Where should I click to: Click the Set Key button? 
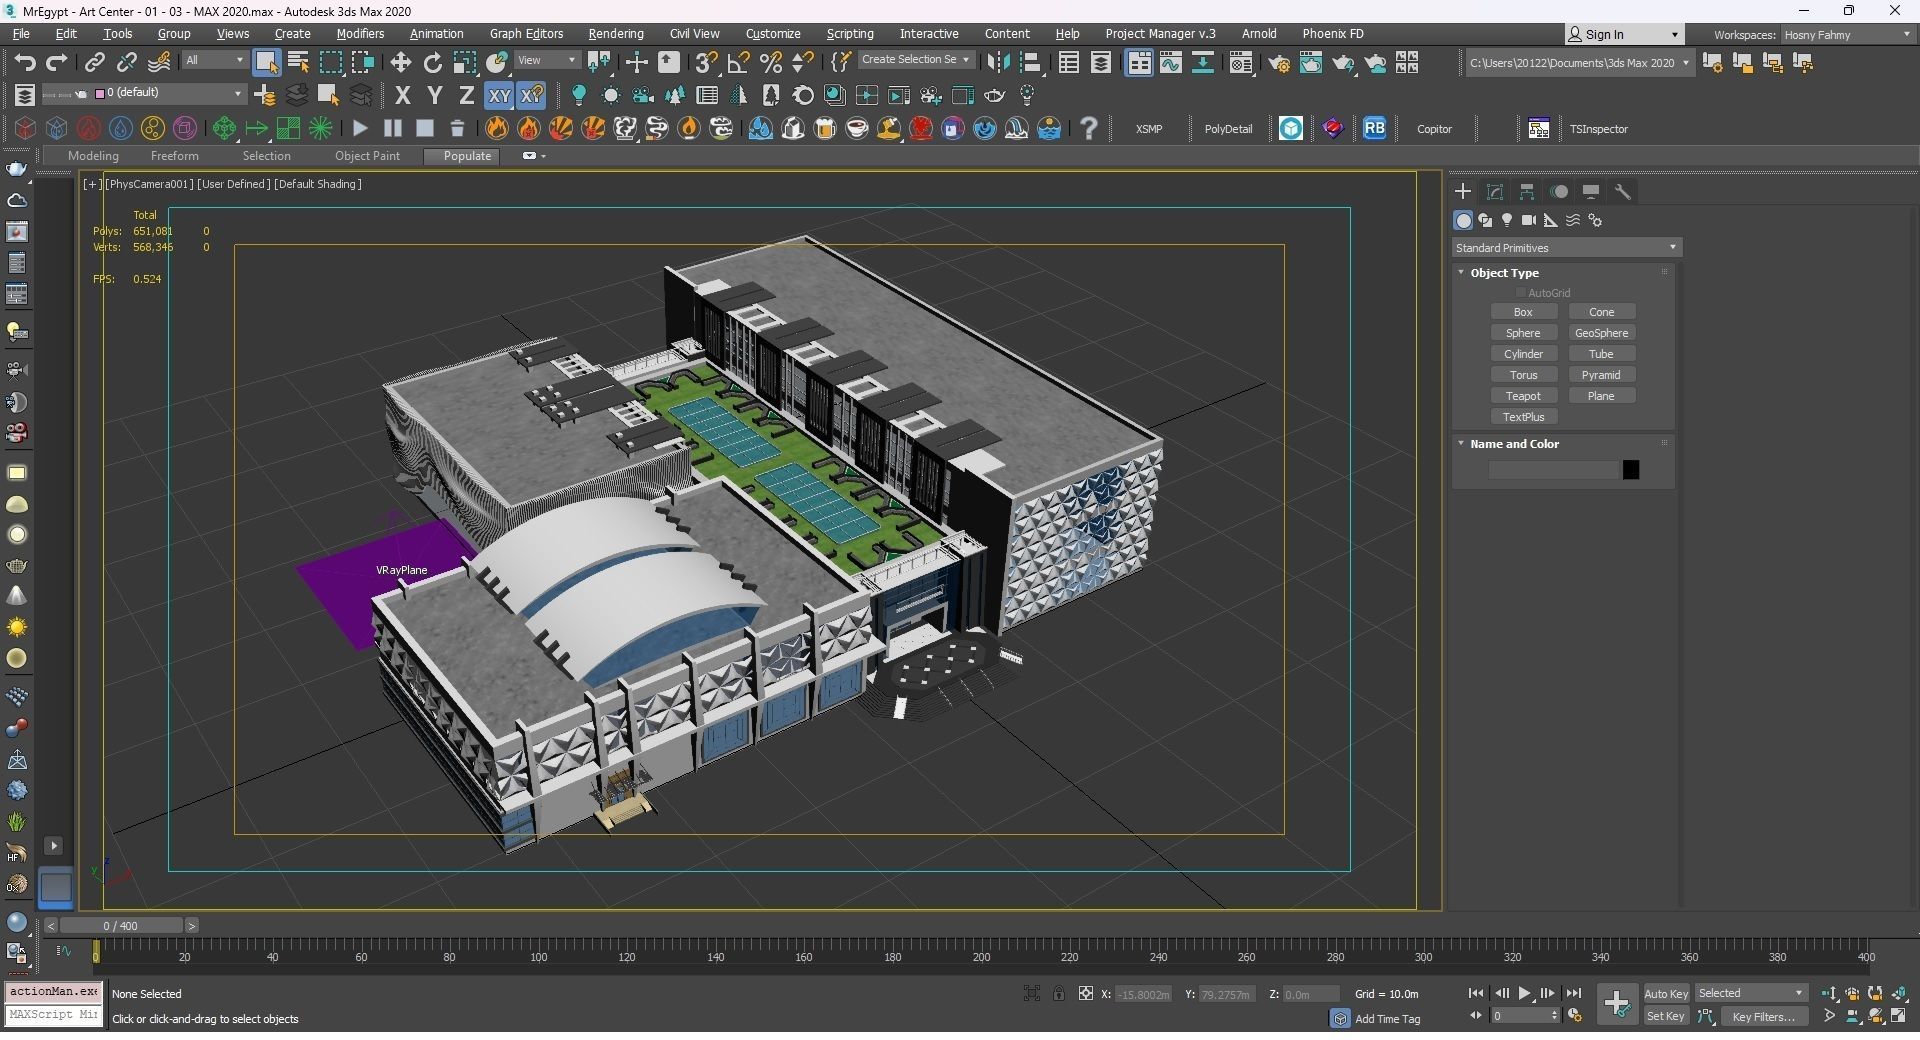[1666, 1017]
